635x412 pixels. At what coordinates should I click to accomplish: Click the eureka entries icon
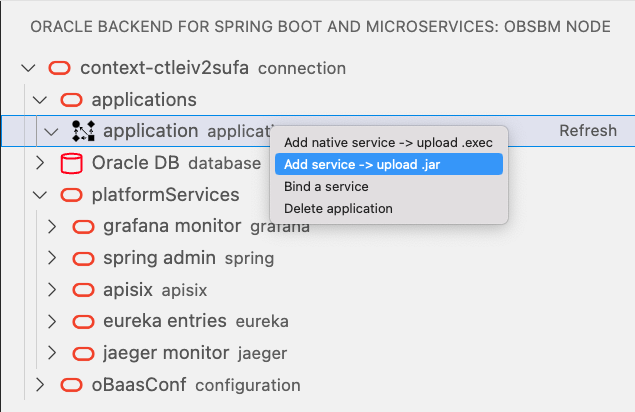coord(83,321)
